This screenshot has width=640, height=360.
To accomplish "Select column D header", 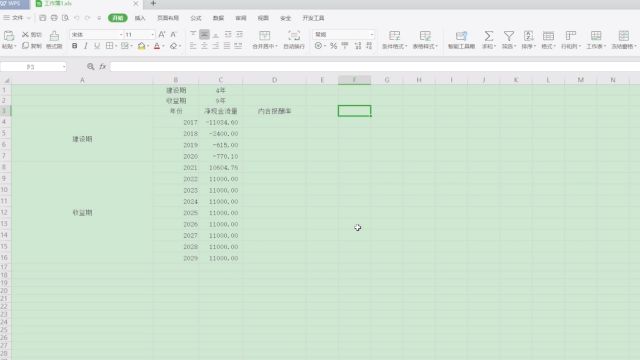I will click(x=274, y=80).
